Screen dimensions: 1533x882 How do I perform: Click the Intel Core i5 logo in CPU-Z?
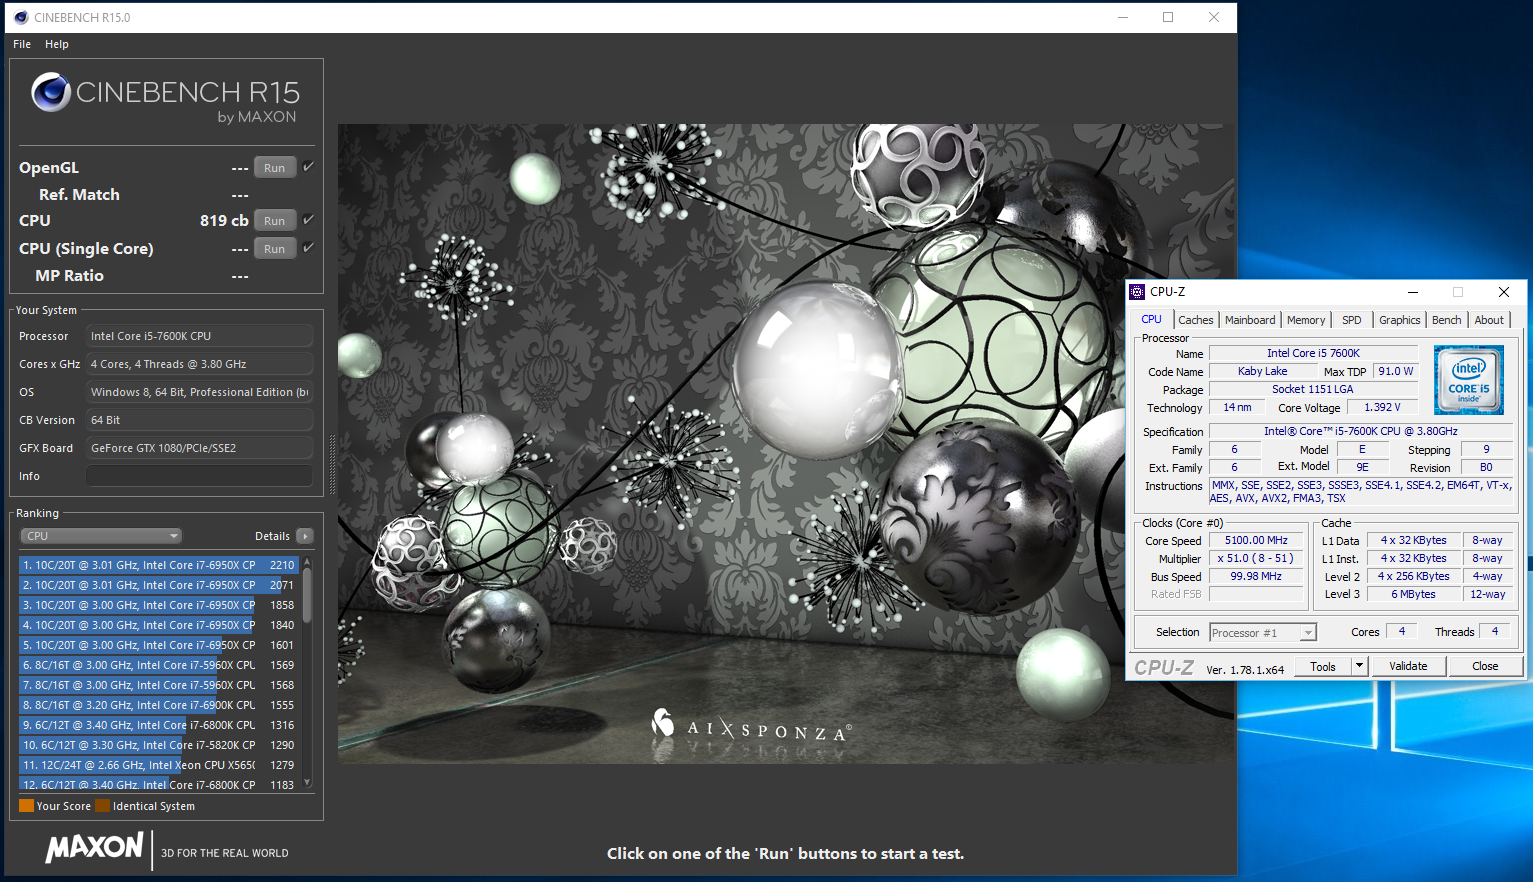[1468, 380]
